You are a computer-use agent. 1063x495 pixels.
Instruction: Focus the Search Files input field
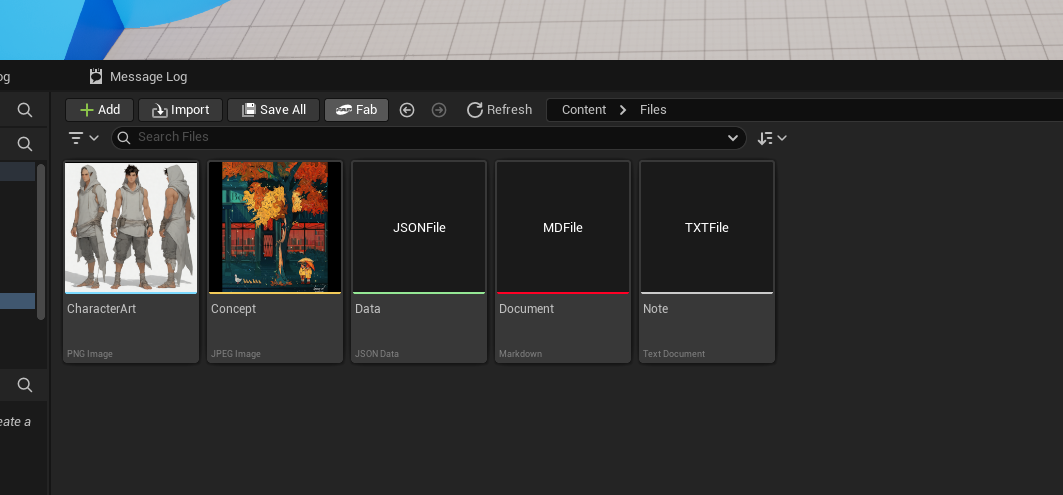[428, 138]
